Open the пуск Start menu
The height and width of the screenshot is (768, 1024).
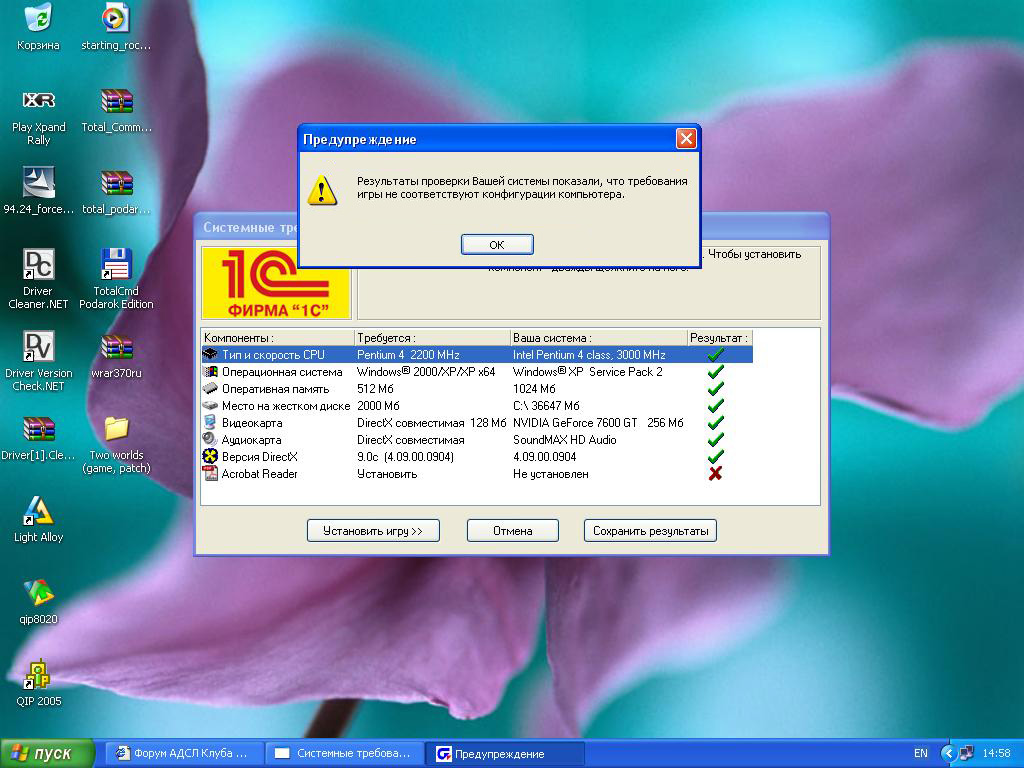pyautogui.click(x=47, y=754)
